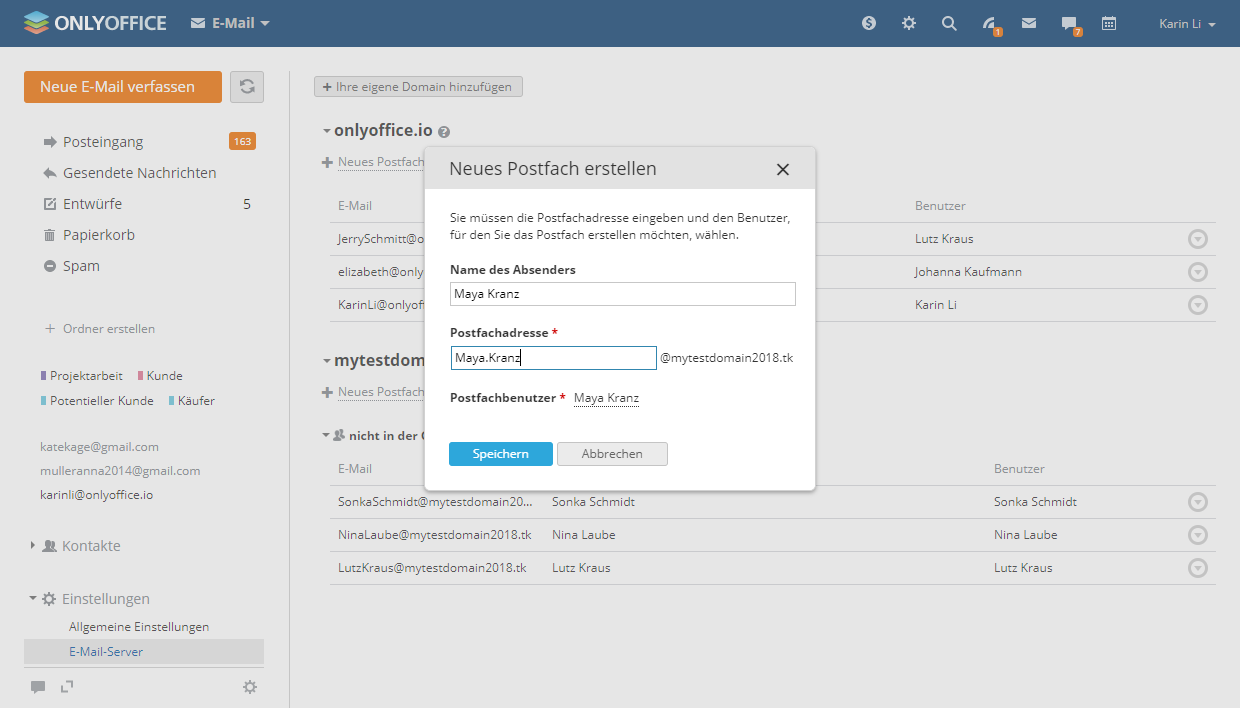Open the feed icon in header

click(990, 24)
